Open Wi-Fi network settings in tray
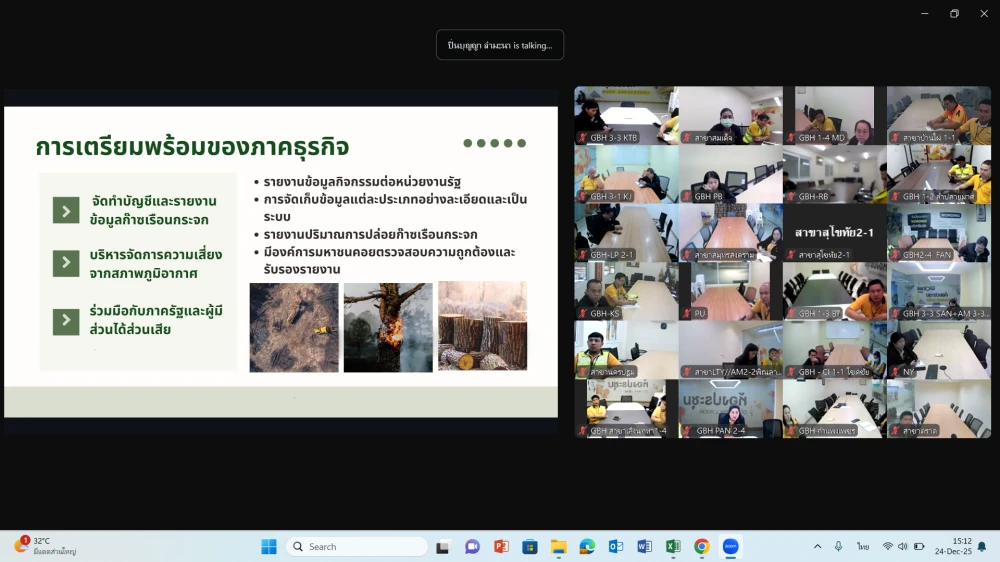The image size is (1000, 562). coord(887,547)
